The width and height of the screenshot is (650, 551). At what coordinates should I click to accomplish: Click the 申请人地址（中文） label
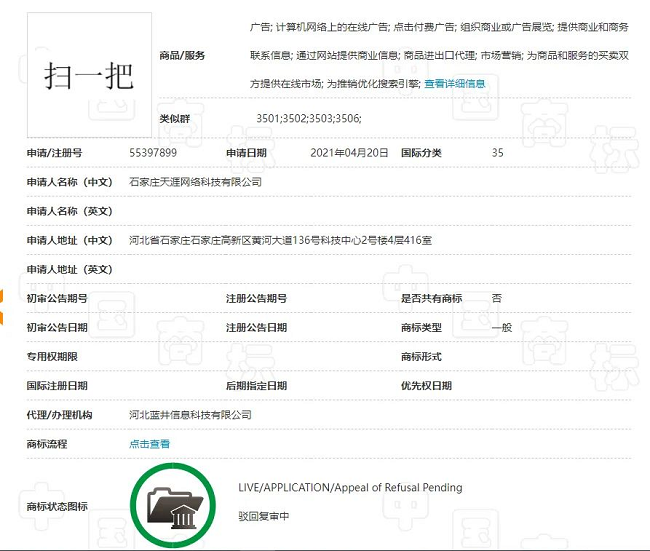[x=70, y=240]
